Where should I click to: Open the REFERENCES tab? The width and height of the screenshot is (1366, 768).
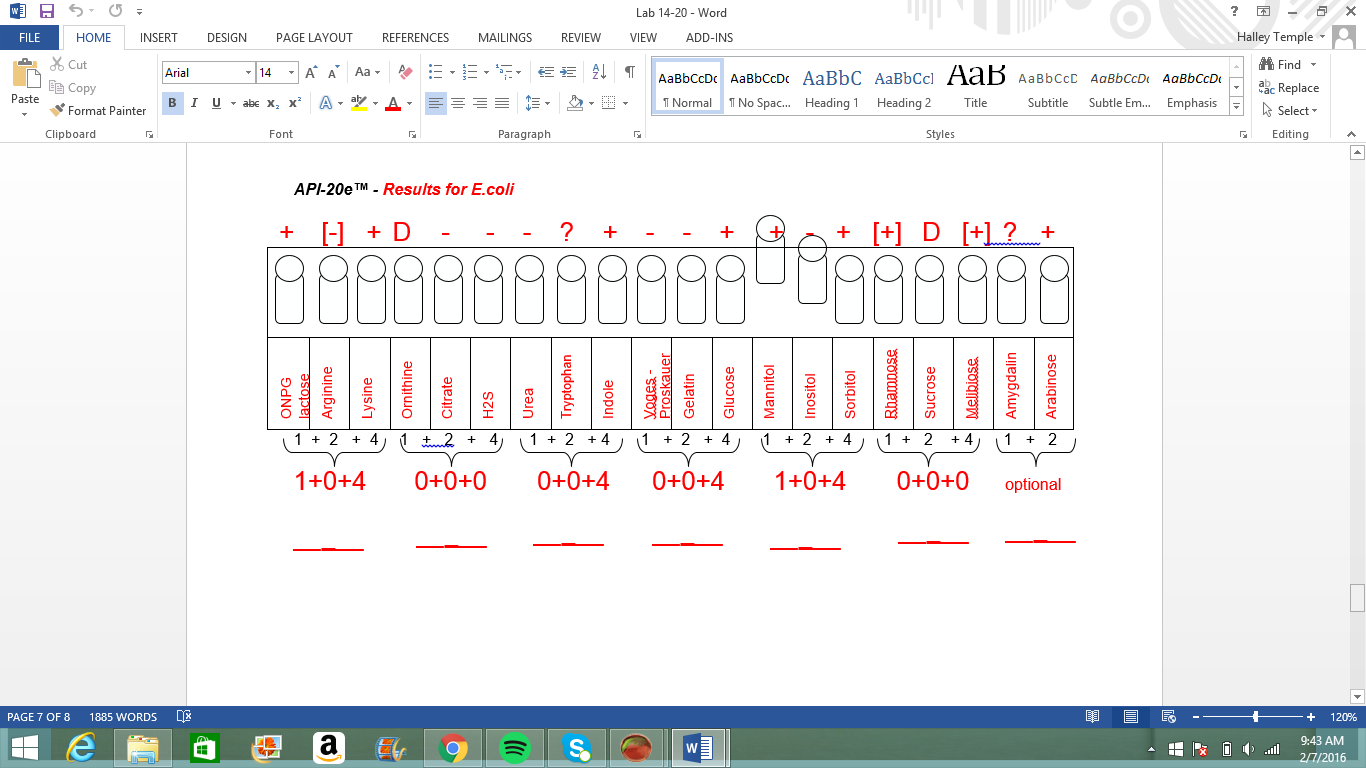pos(415,38)
